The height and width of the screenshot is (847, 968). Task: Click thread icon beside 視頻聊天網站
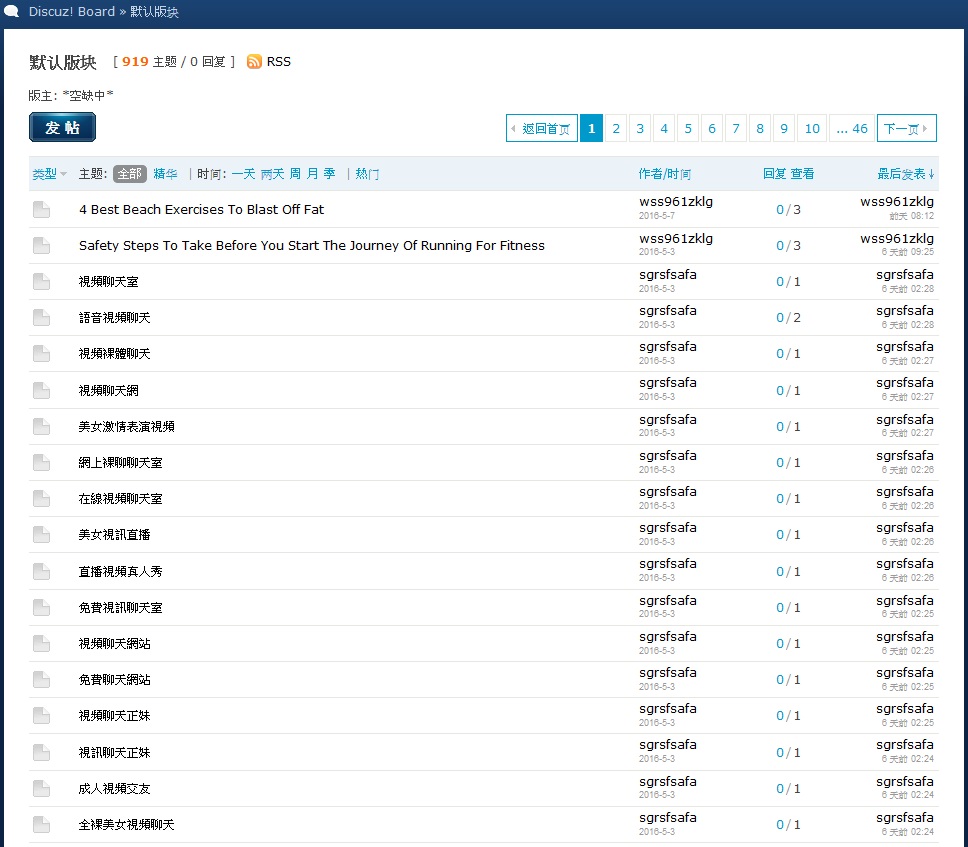[x=41, y=644]
